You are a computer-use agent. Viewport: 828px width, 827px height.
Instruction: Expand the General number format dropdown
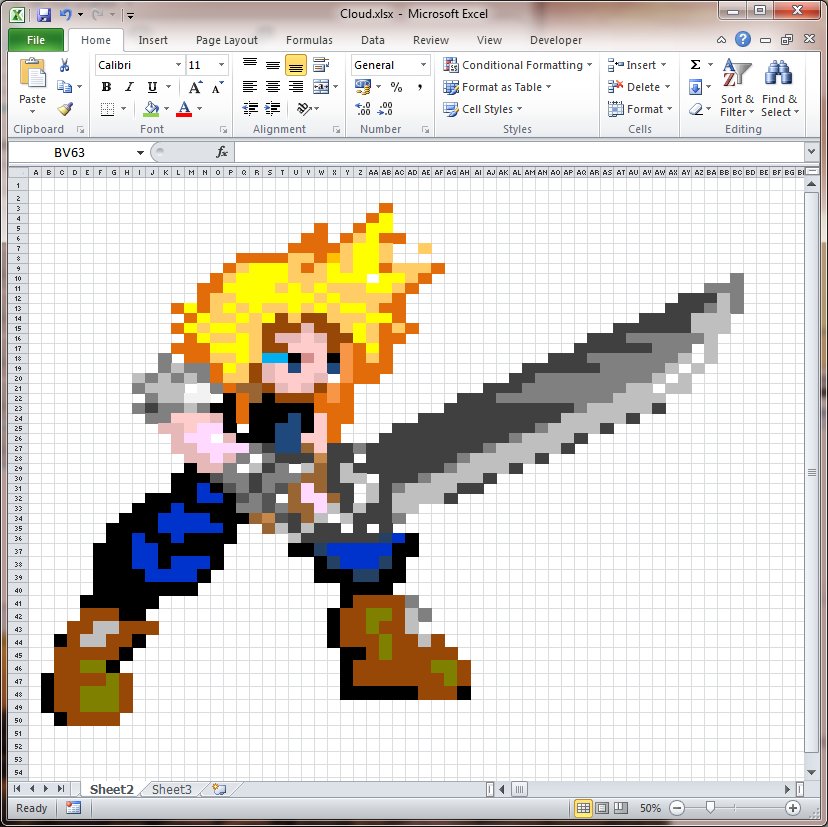click(x=423, y=65)
